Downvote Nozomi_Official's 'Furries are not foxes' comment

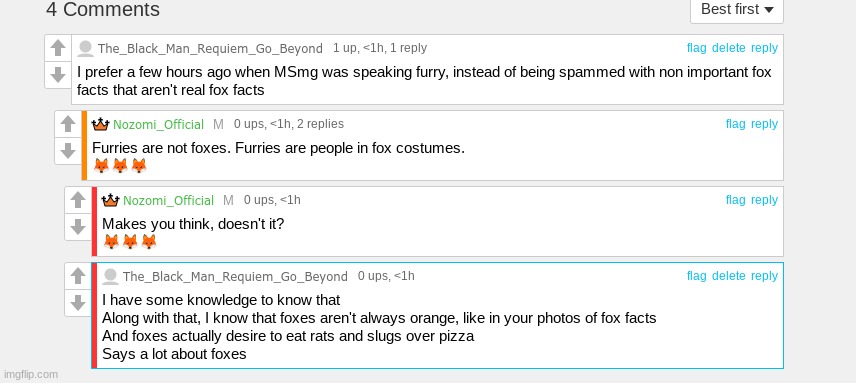tap(68, 151)
